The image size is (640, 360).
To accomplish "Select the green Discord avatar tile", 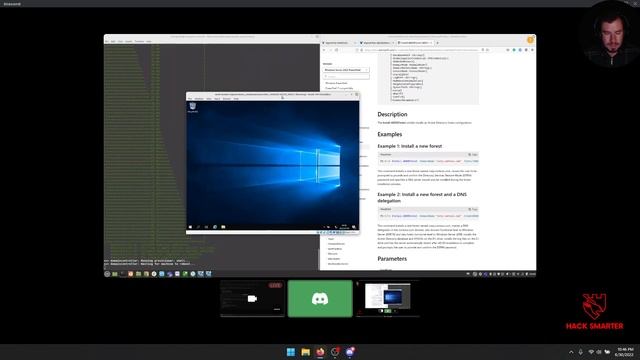I will (320, 298).
